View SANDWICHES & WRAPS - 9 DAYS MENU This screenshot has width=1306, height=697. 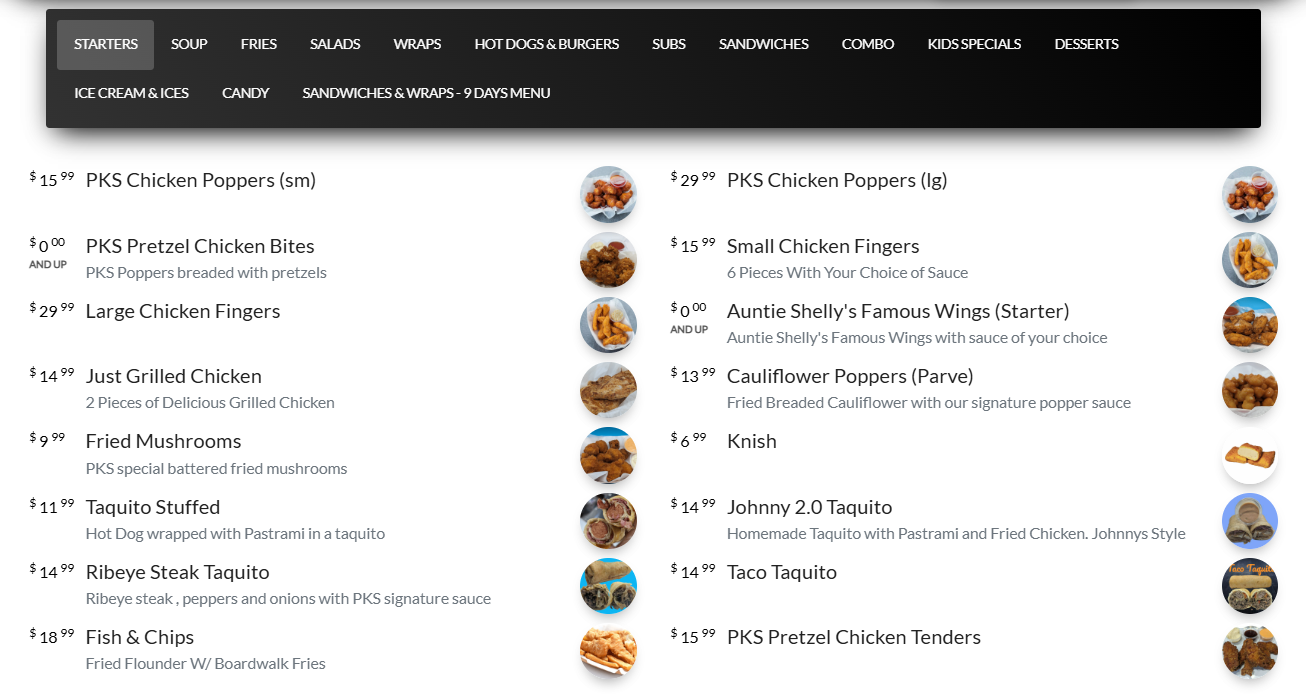tap(426, 93)
